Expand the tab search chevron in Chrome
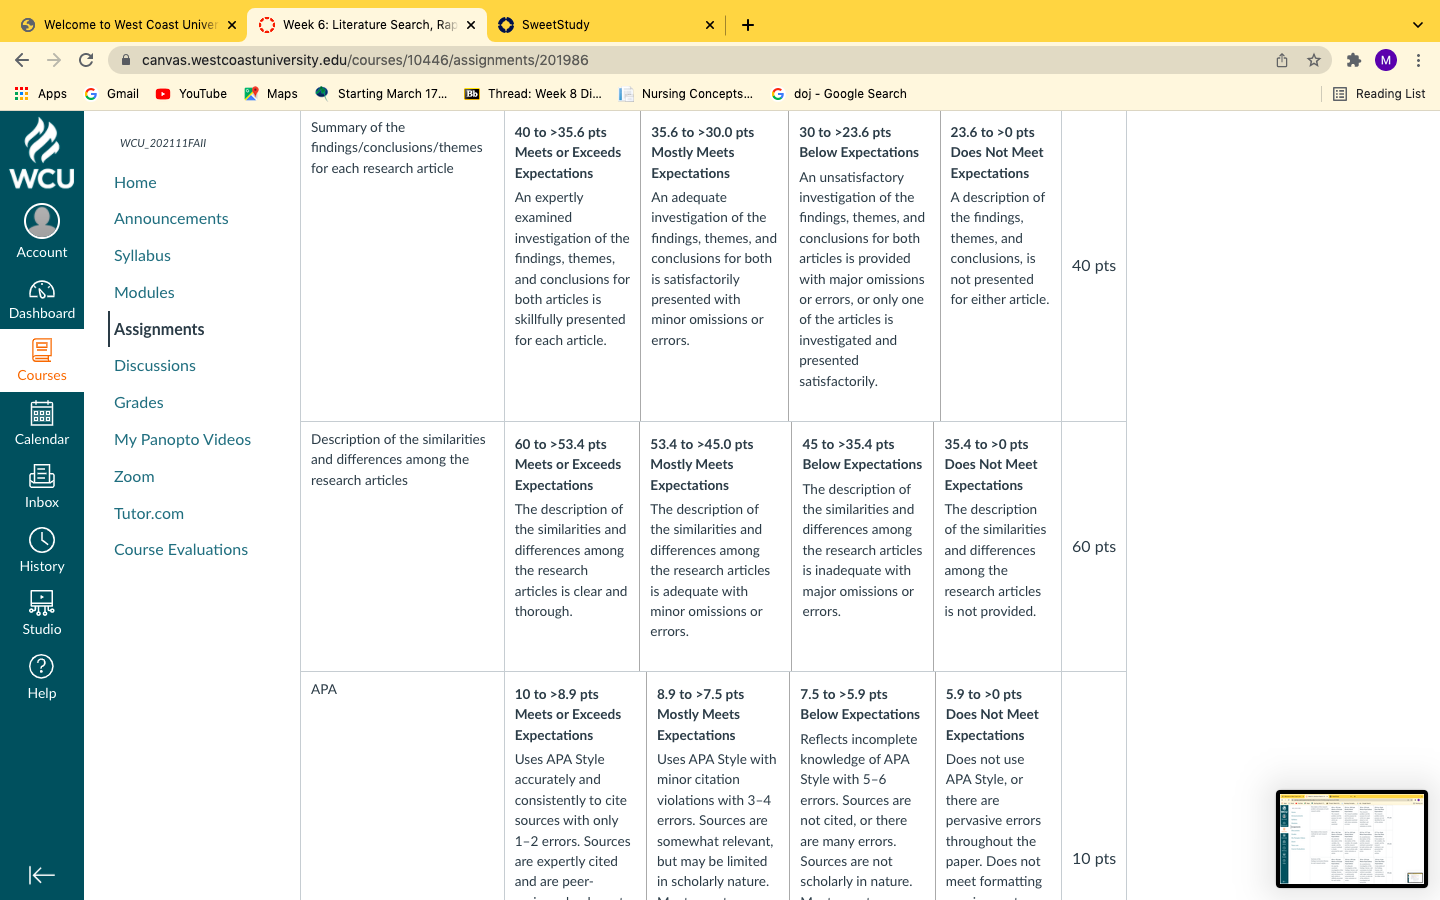1440x900 pixels. (x=1417, y=25)
